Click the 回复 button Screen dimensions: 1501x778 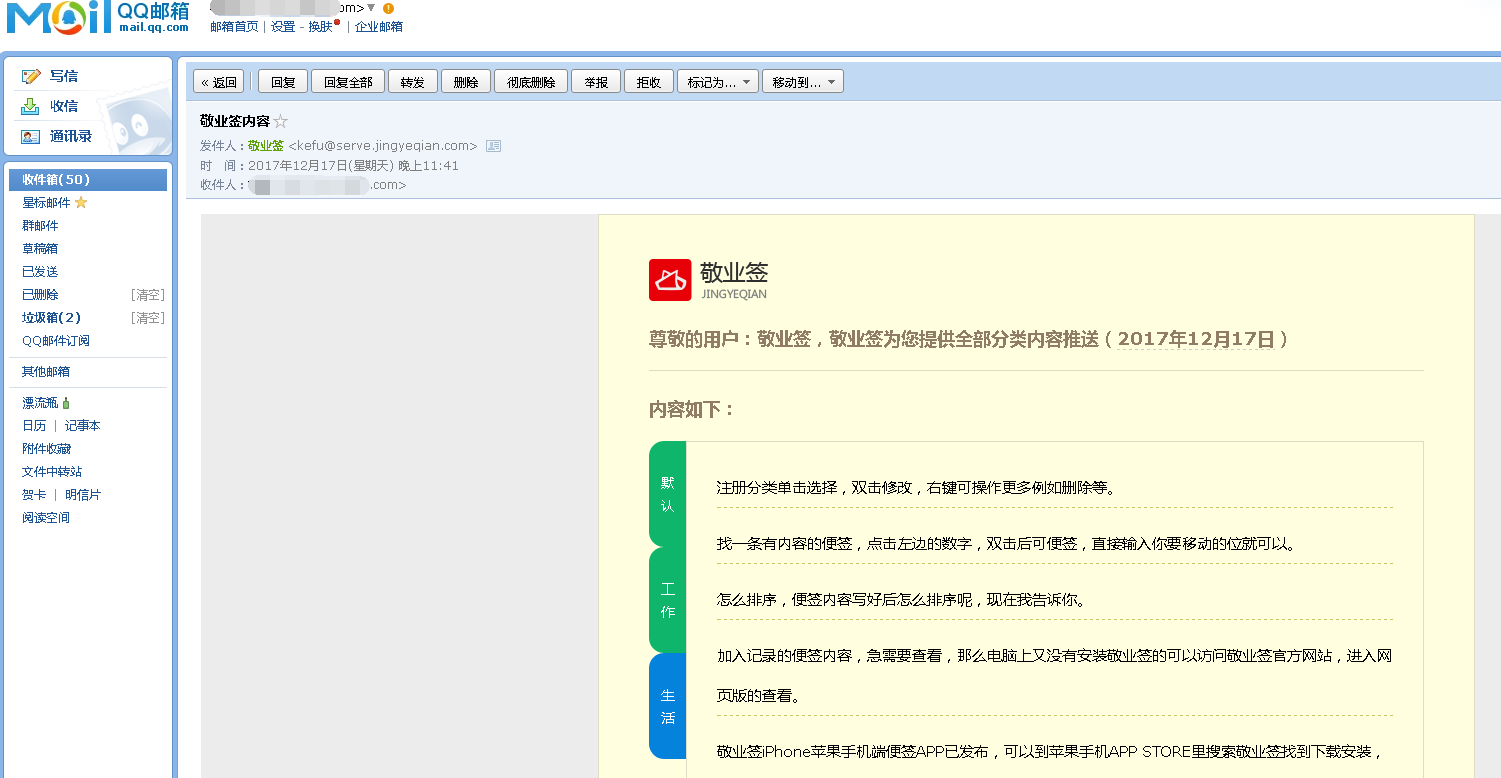[x=283, y=82]
